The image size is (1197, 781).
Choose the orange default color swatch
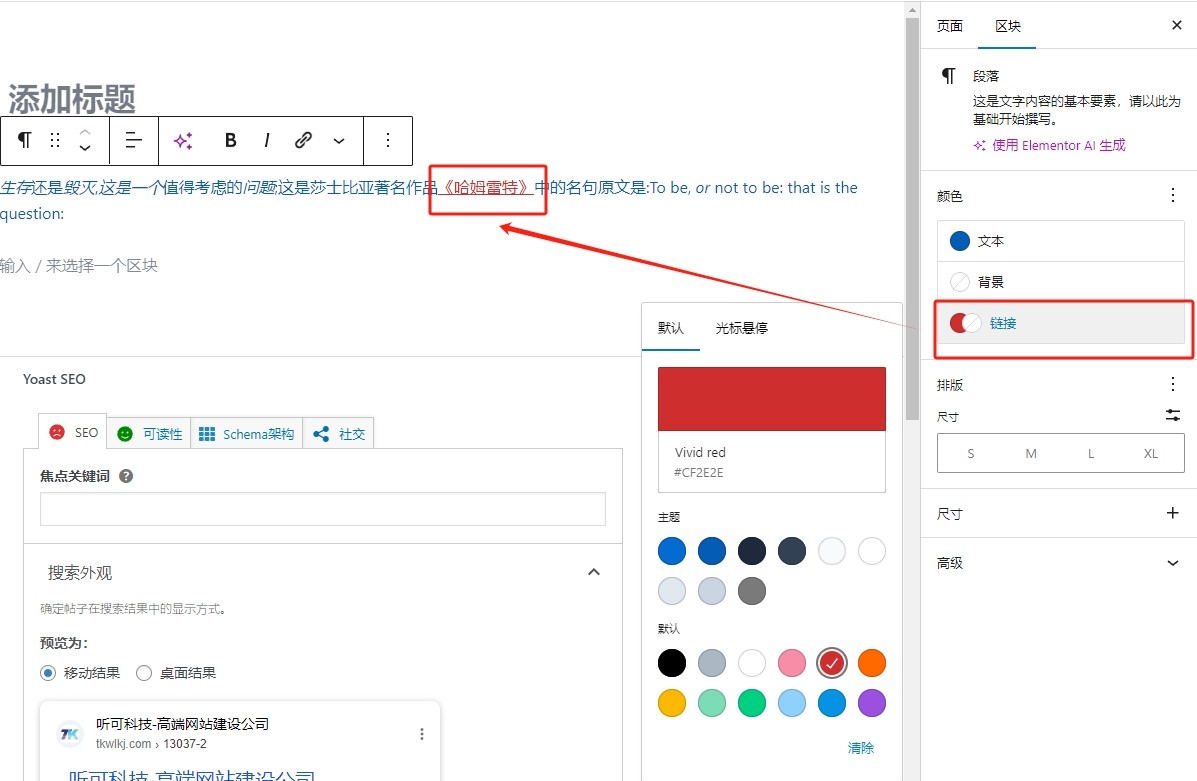pyautogui.click(x=872, y=663)
